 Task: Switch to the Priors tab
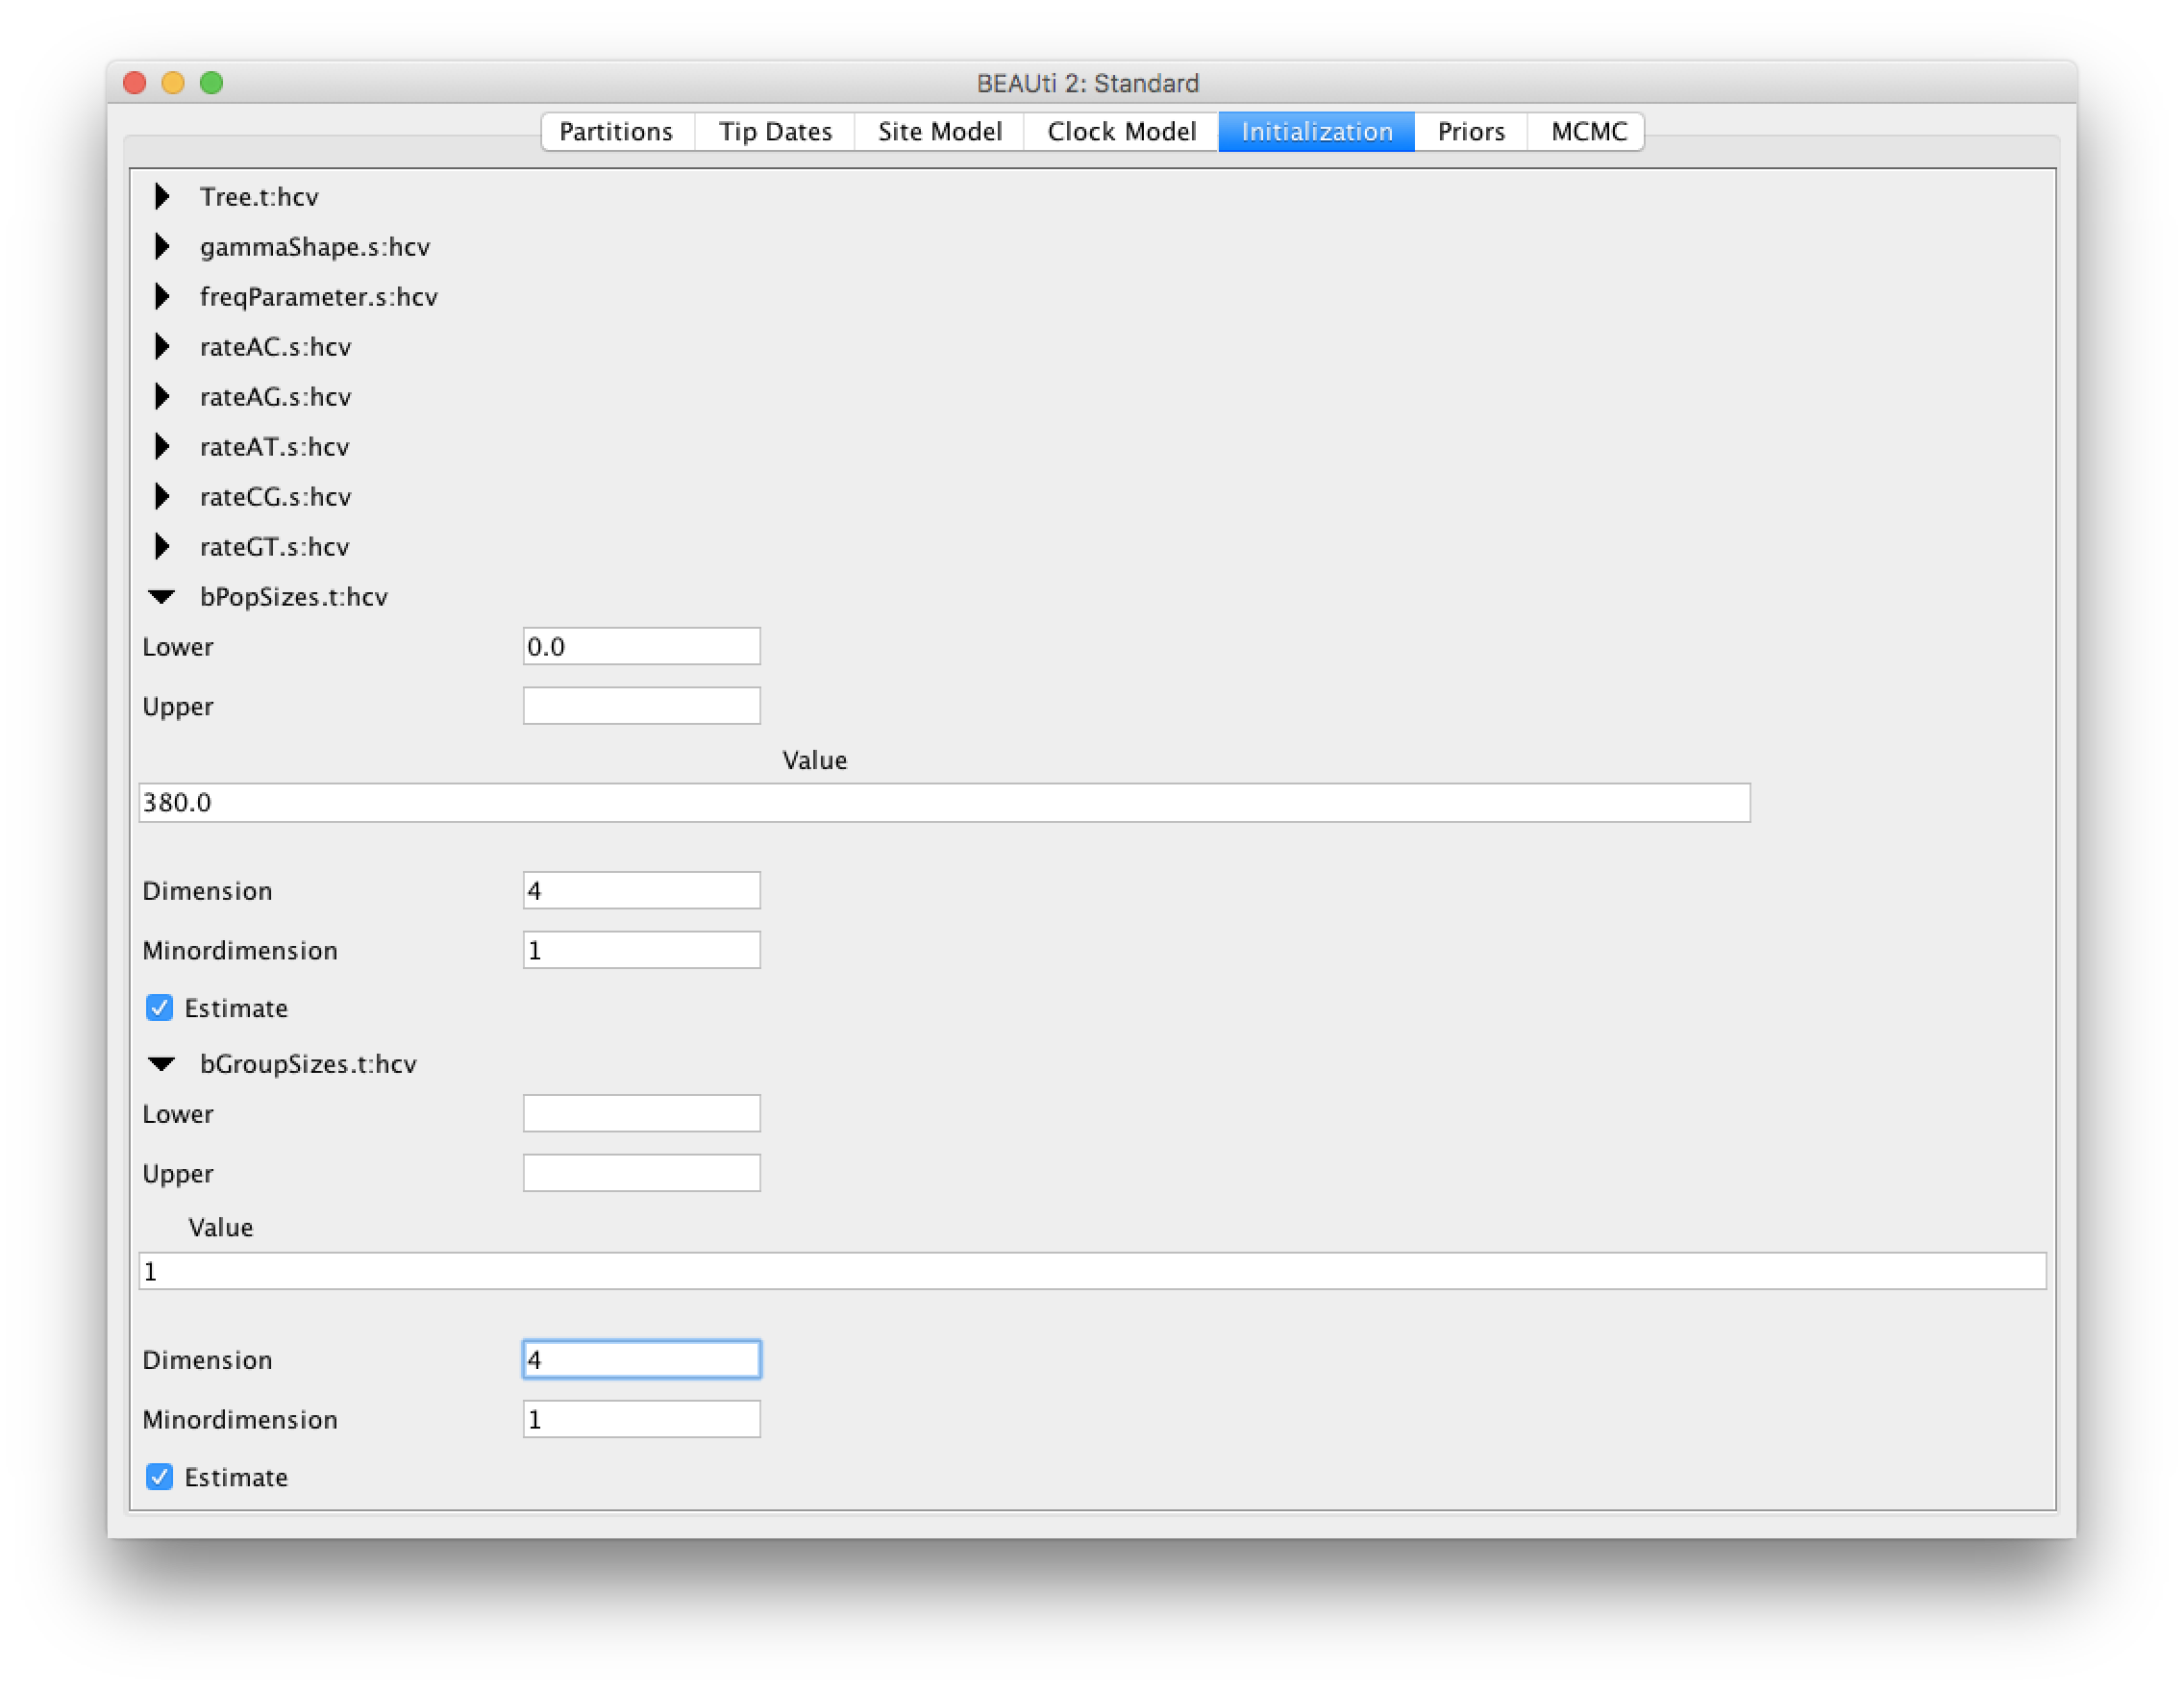pos(1470,132)
